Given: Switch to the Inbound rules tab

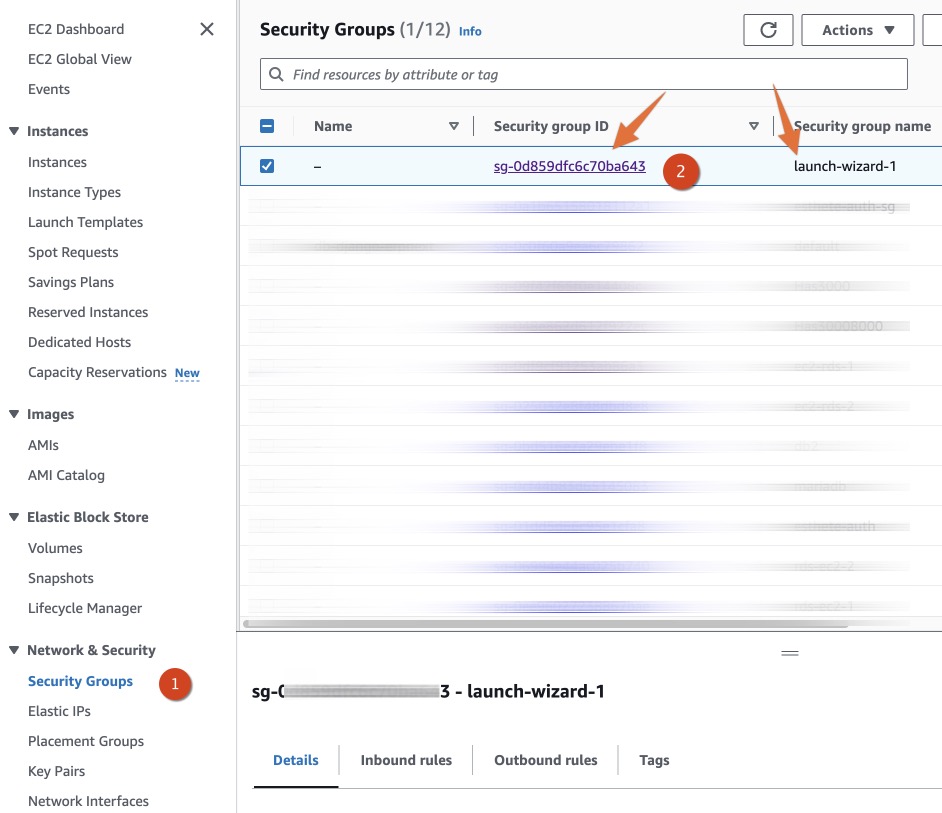Looking at the screenshot, I should pyautogui.click(x=405, y=760).
